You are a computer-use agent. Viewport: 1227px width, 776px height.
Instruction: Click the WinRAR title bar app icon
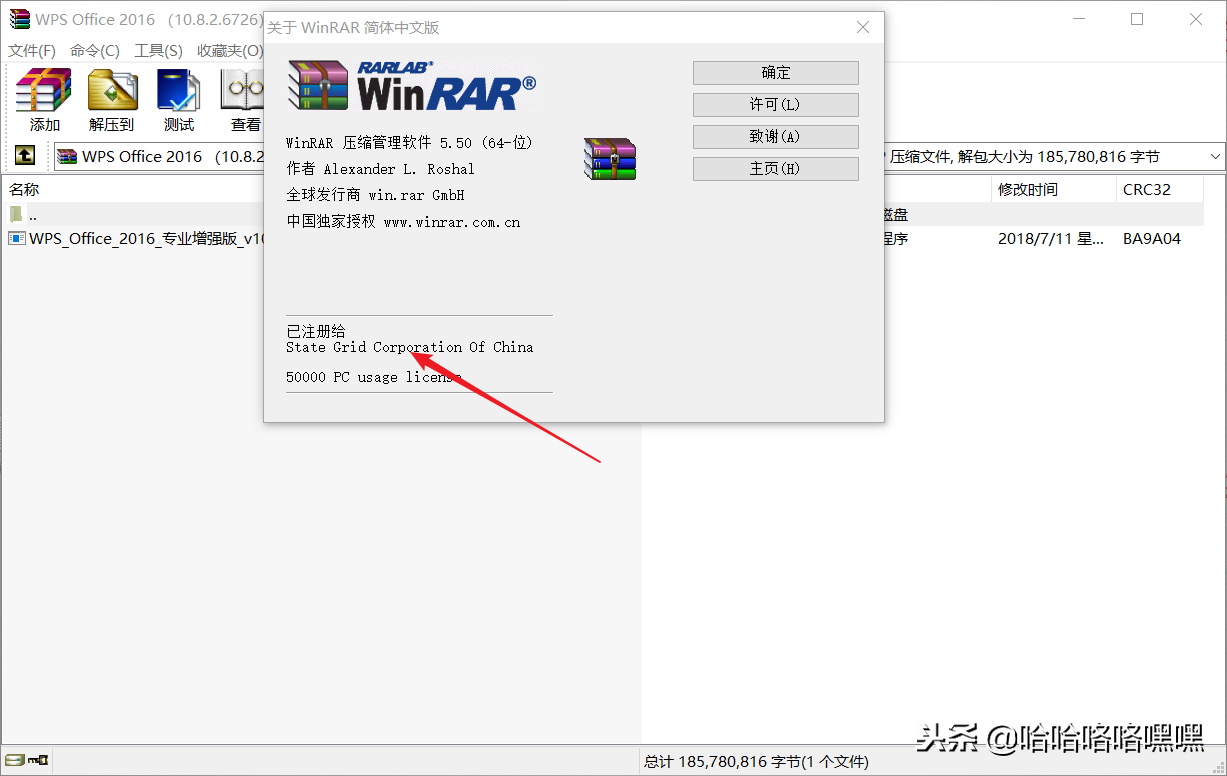(19, 19)
